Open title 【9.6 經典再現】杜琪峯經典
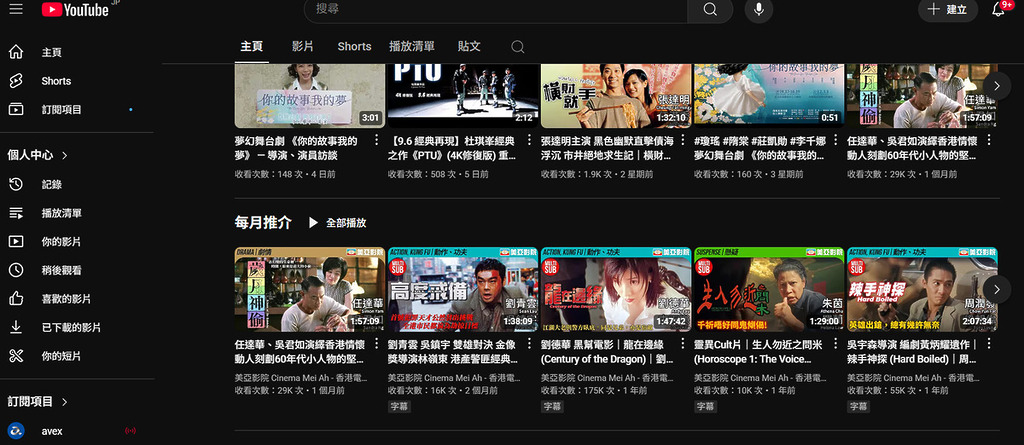This screenshot has height=445, width=1024. tap(452, 148)
